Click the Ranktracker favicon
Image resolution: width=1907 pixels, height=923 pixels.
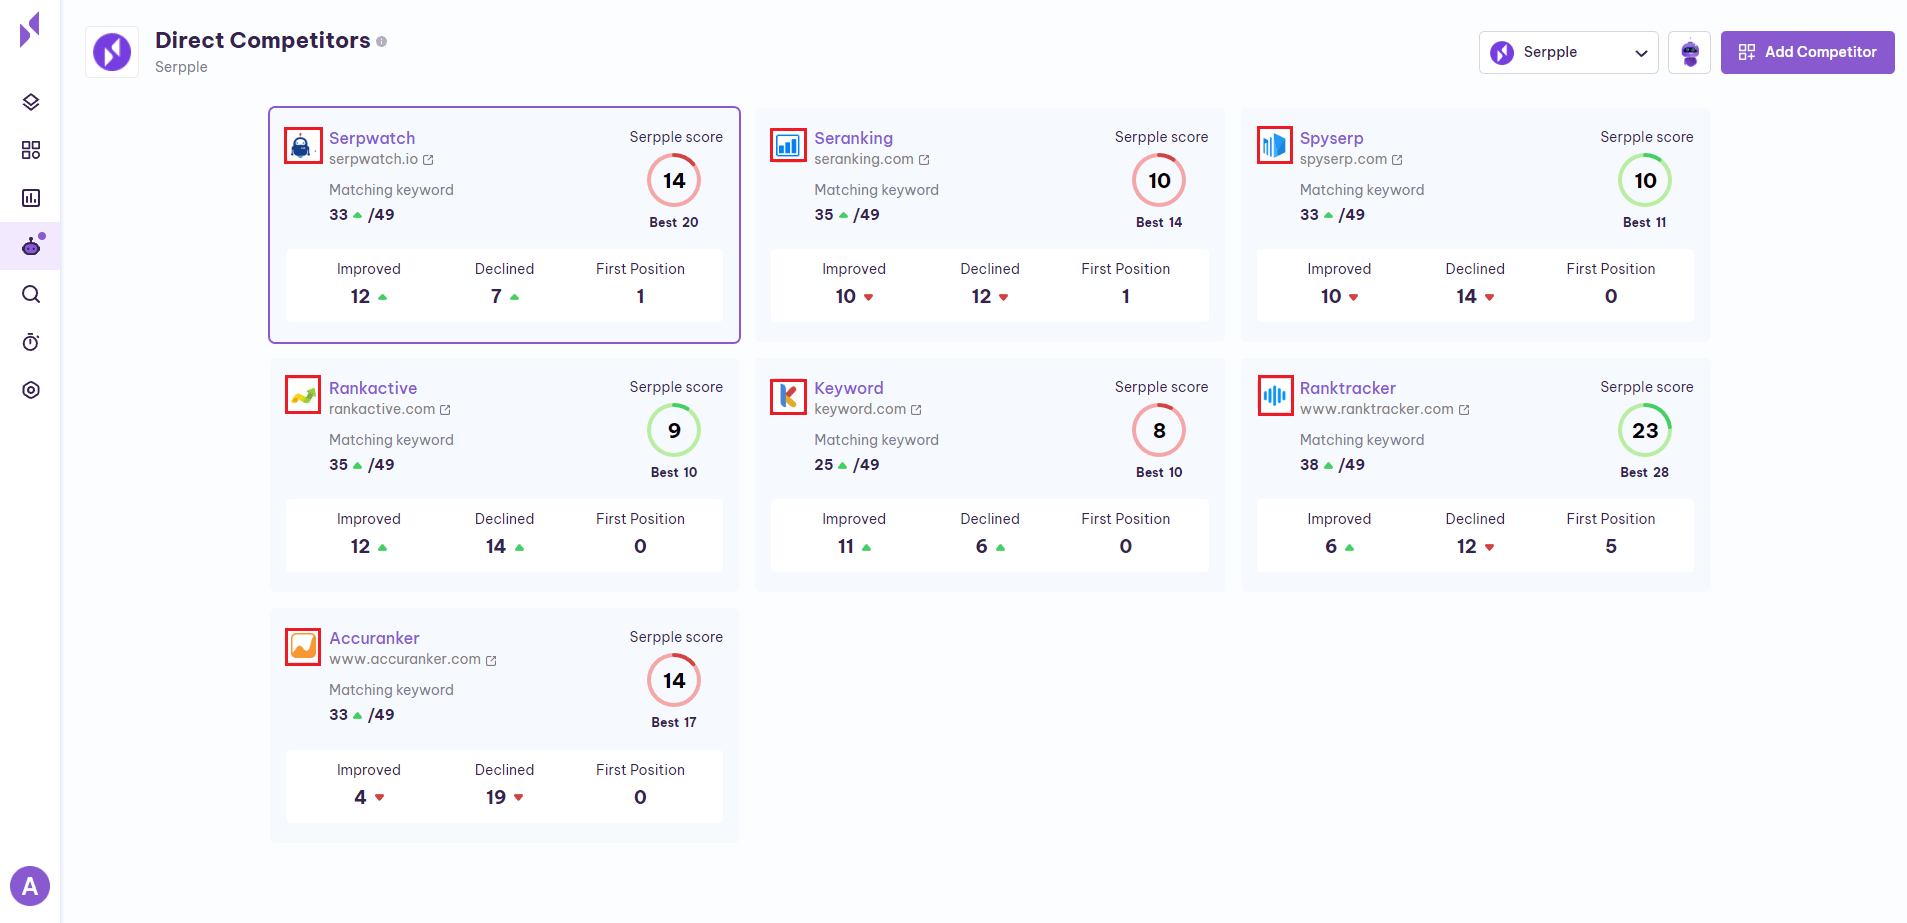(x=1274, y=396)
